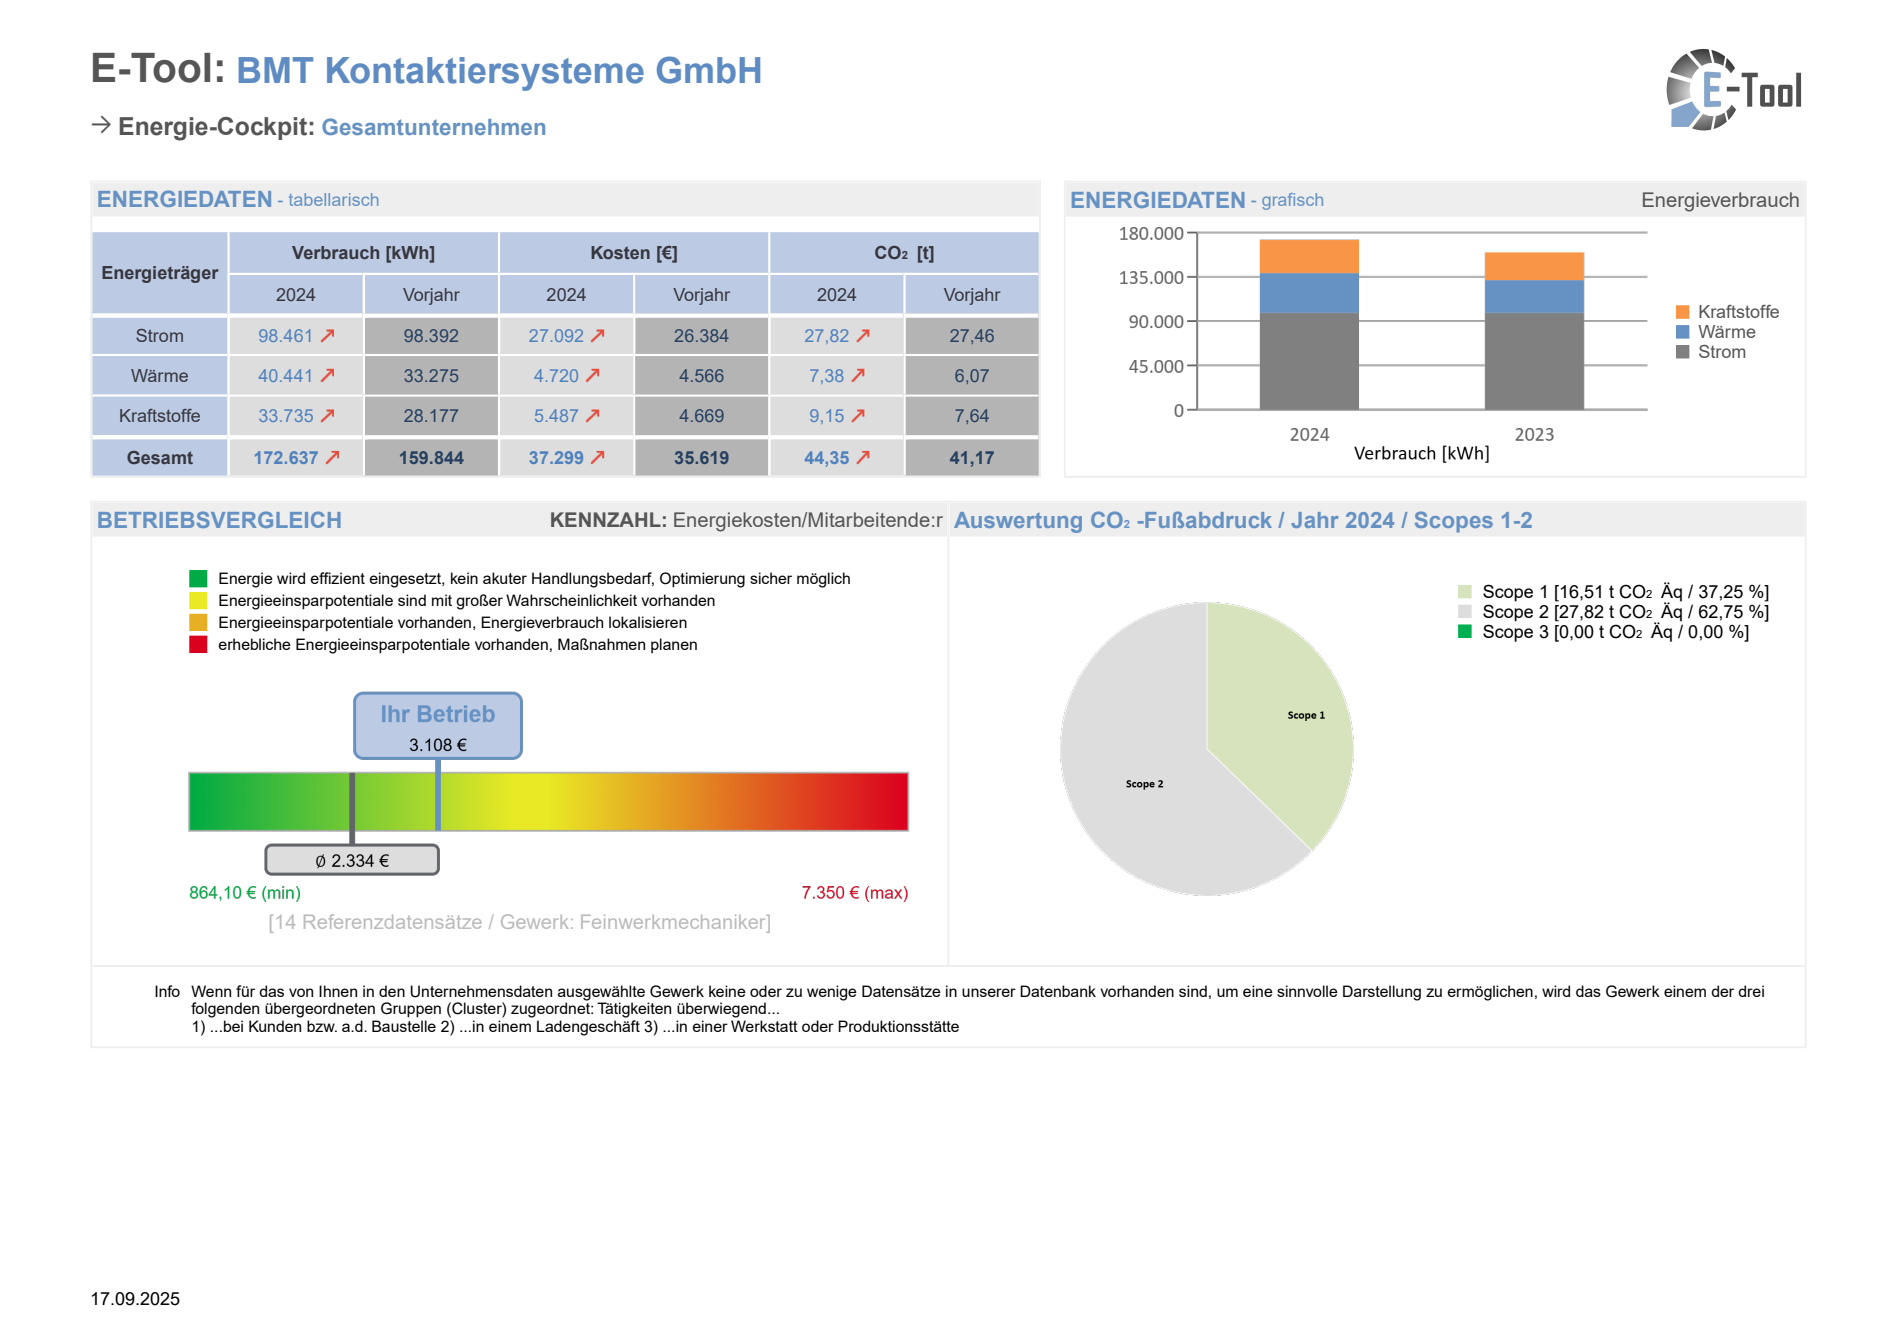Click the trend arrow beside Gesamt consumption 172.637
The image size is (1897, 1342).
(x=333, y=458)
